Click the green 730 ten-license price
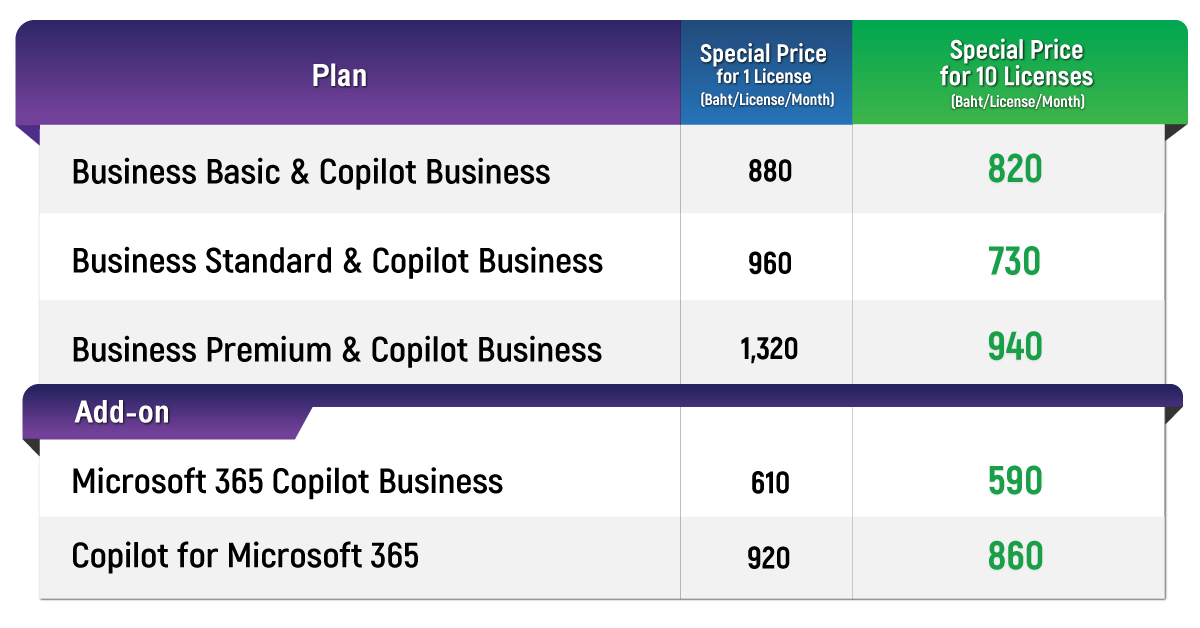Image resolution: width=1200 pixels, height=628 pixels. [1015, 262]
